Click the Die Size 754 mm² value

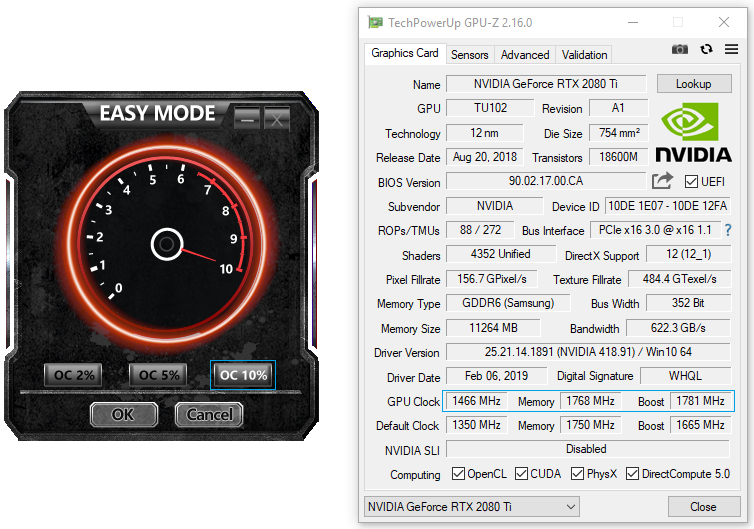pyautogui.click(x=618, y=133)
